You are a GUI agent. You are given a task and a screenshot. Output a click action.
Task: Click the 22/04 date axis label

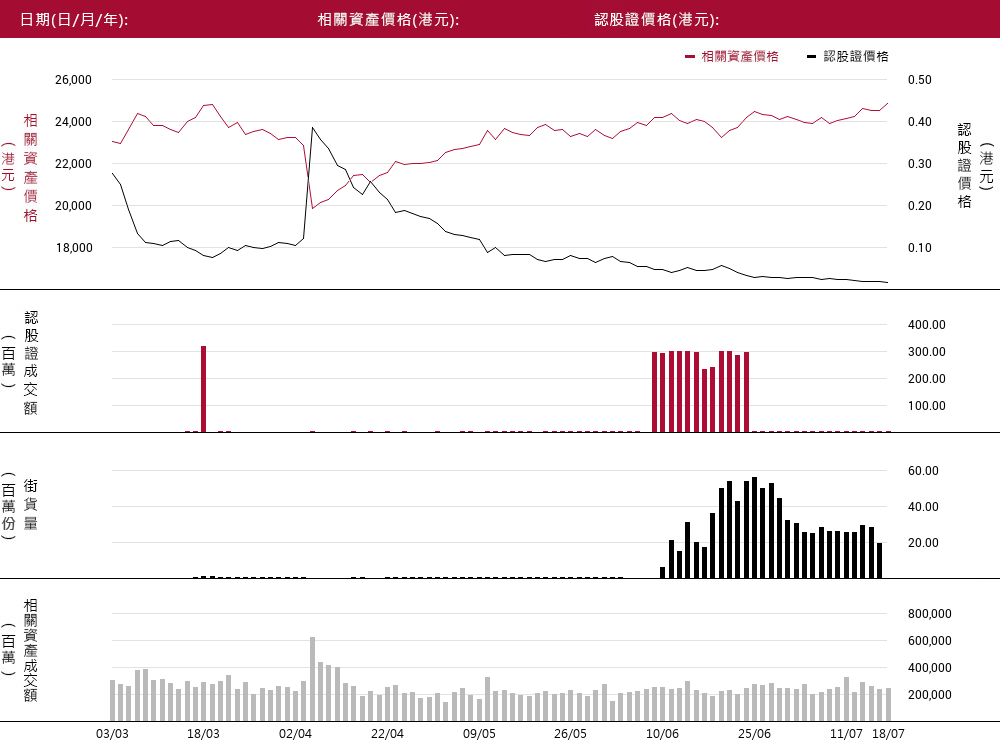click(387, 734)
